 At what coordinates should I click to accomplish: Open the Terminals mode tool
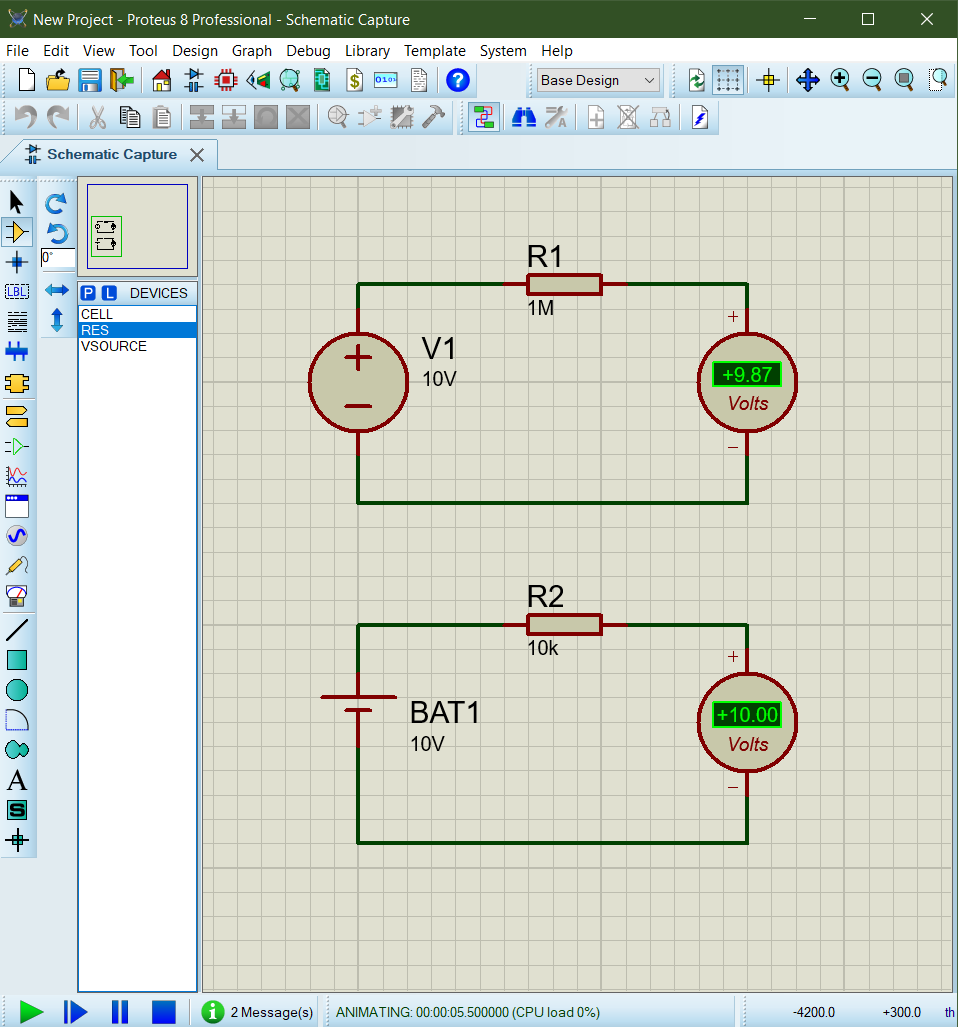click(17, 416)
